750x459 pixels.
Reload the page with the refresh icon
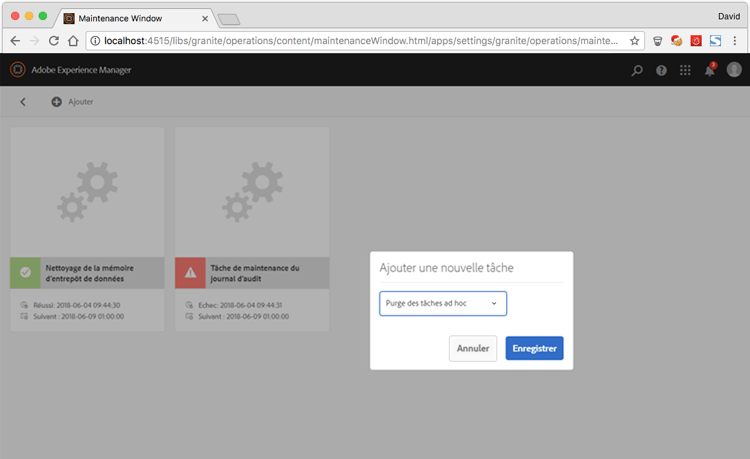pos(54,41)
